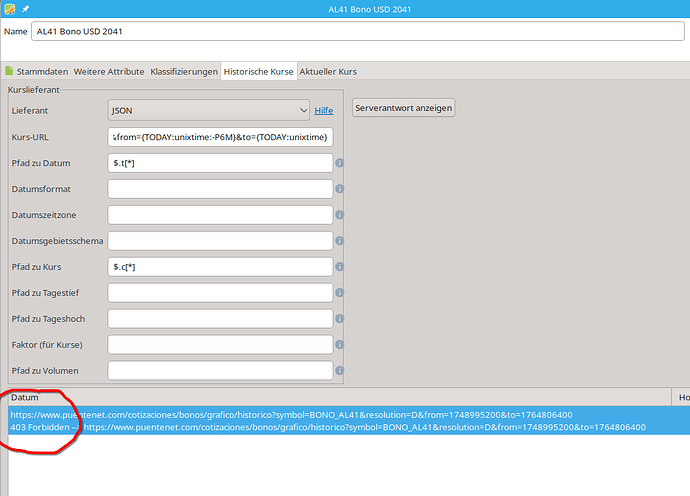This screenshot has width=690, height=496.
Task: Go to the Klassifizierungen tab
Action: [x=184, y=72]
